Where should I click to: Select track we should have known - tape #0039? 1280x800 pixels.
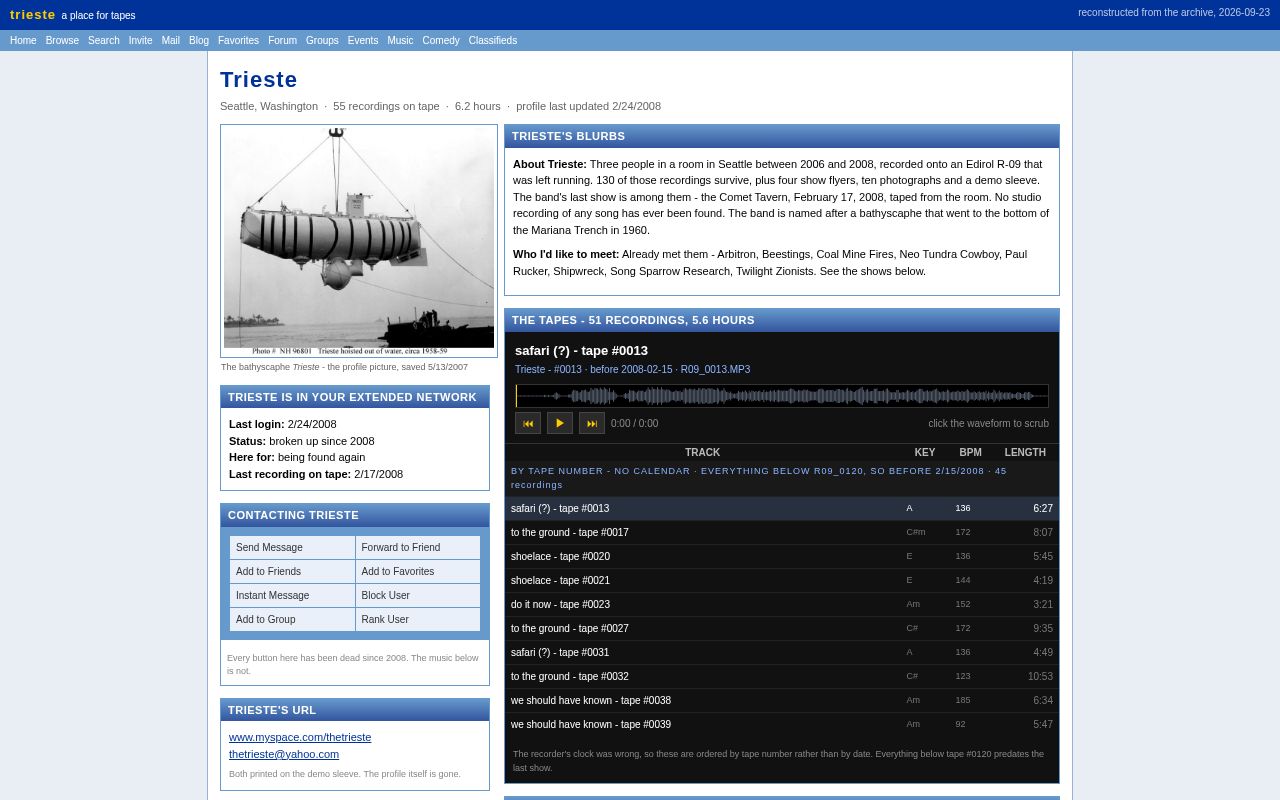(x=782, y=725)
